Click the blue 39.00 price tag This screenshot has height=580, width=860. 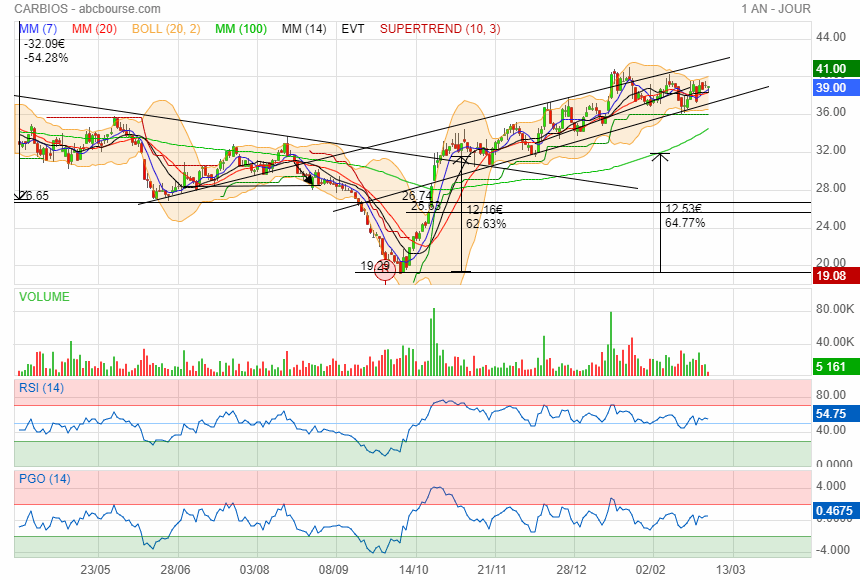click(835, 88)
